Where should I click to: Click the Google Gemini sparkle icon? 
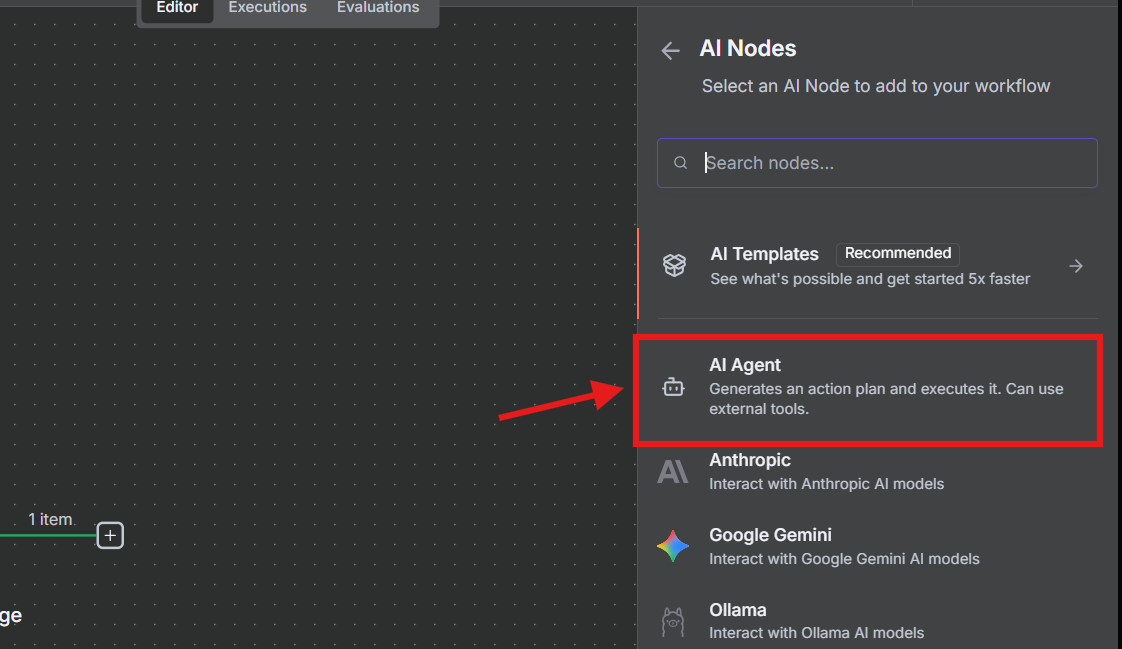coord(673,545)
